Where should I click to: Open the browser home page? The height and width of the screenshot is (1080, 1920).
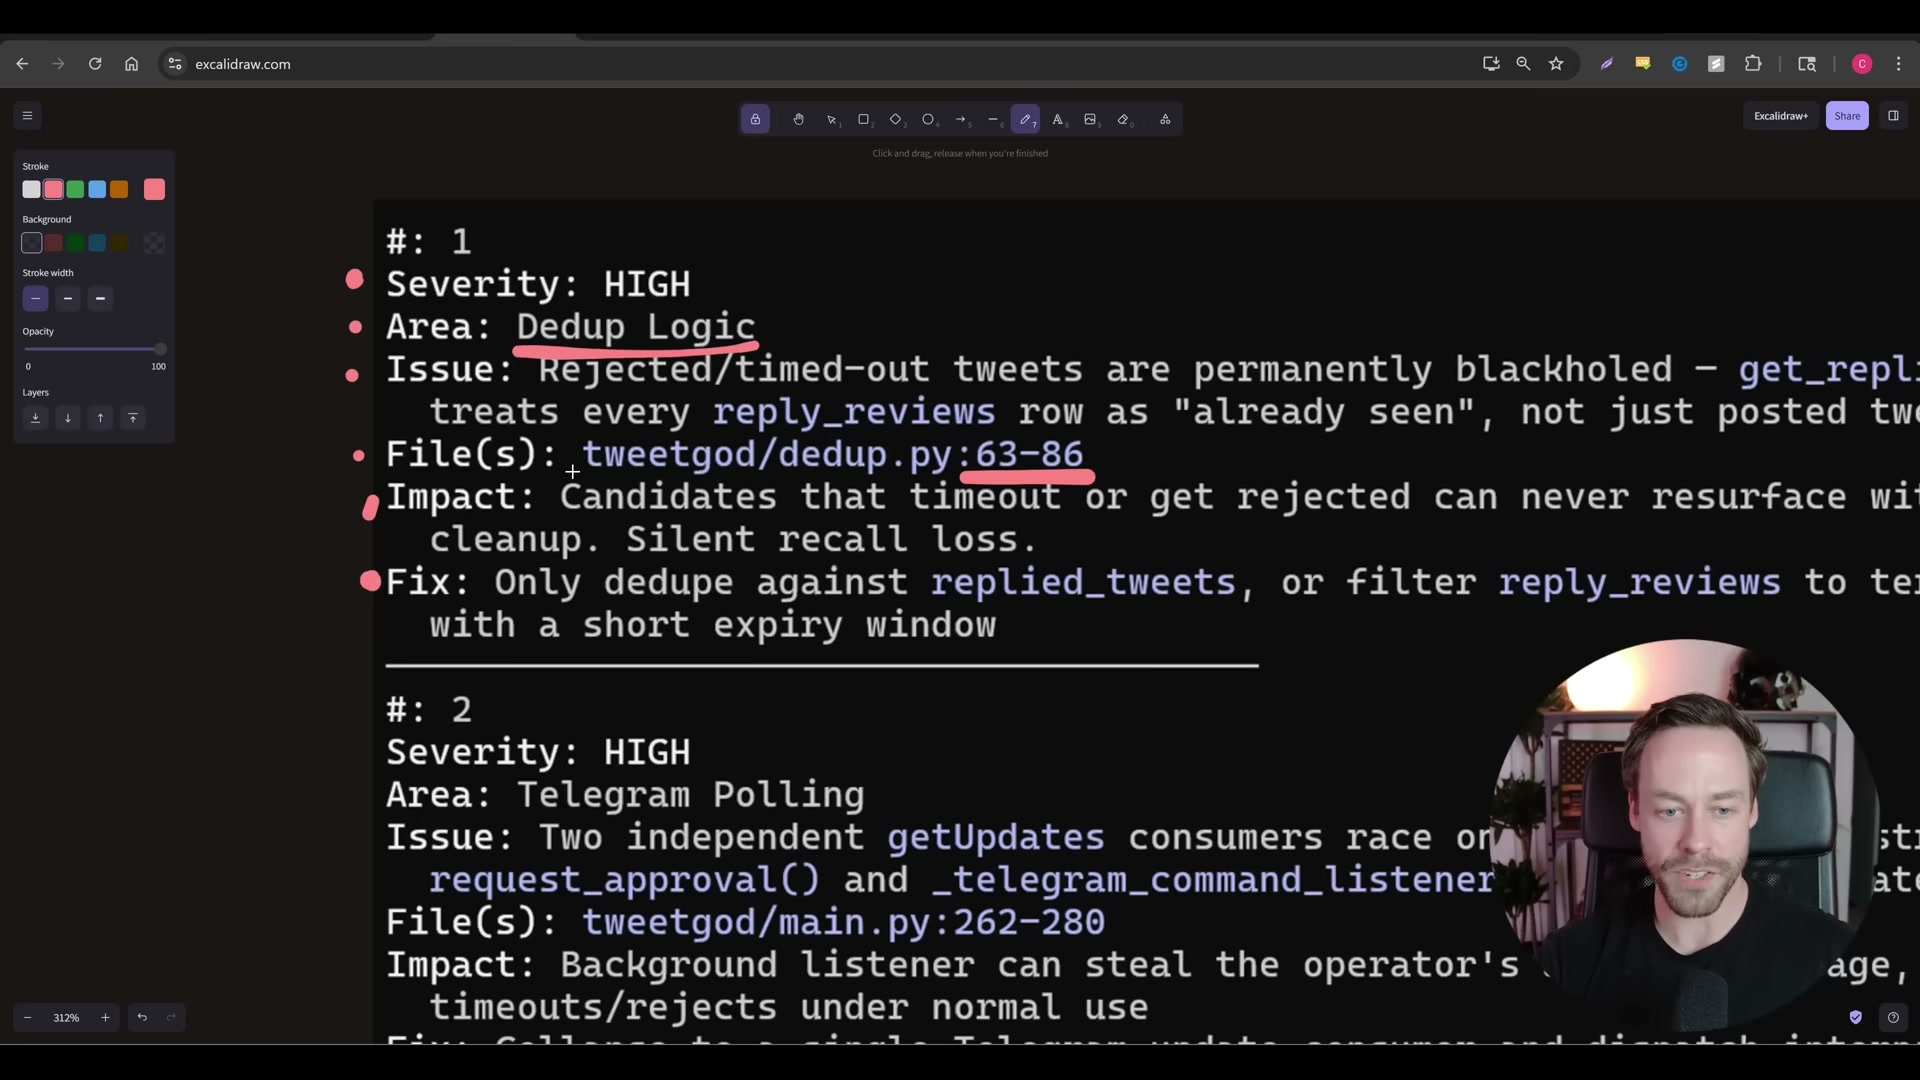(131, 64)
